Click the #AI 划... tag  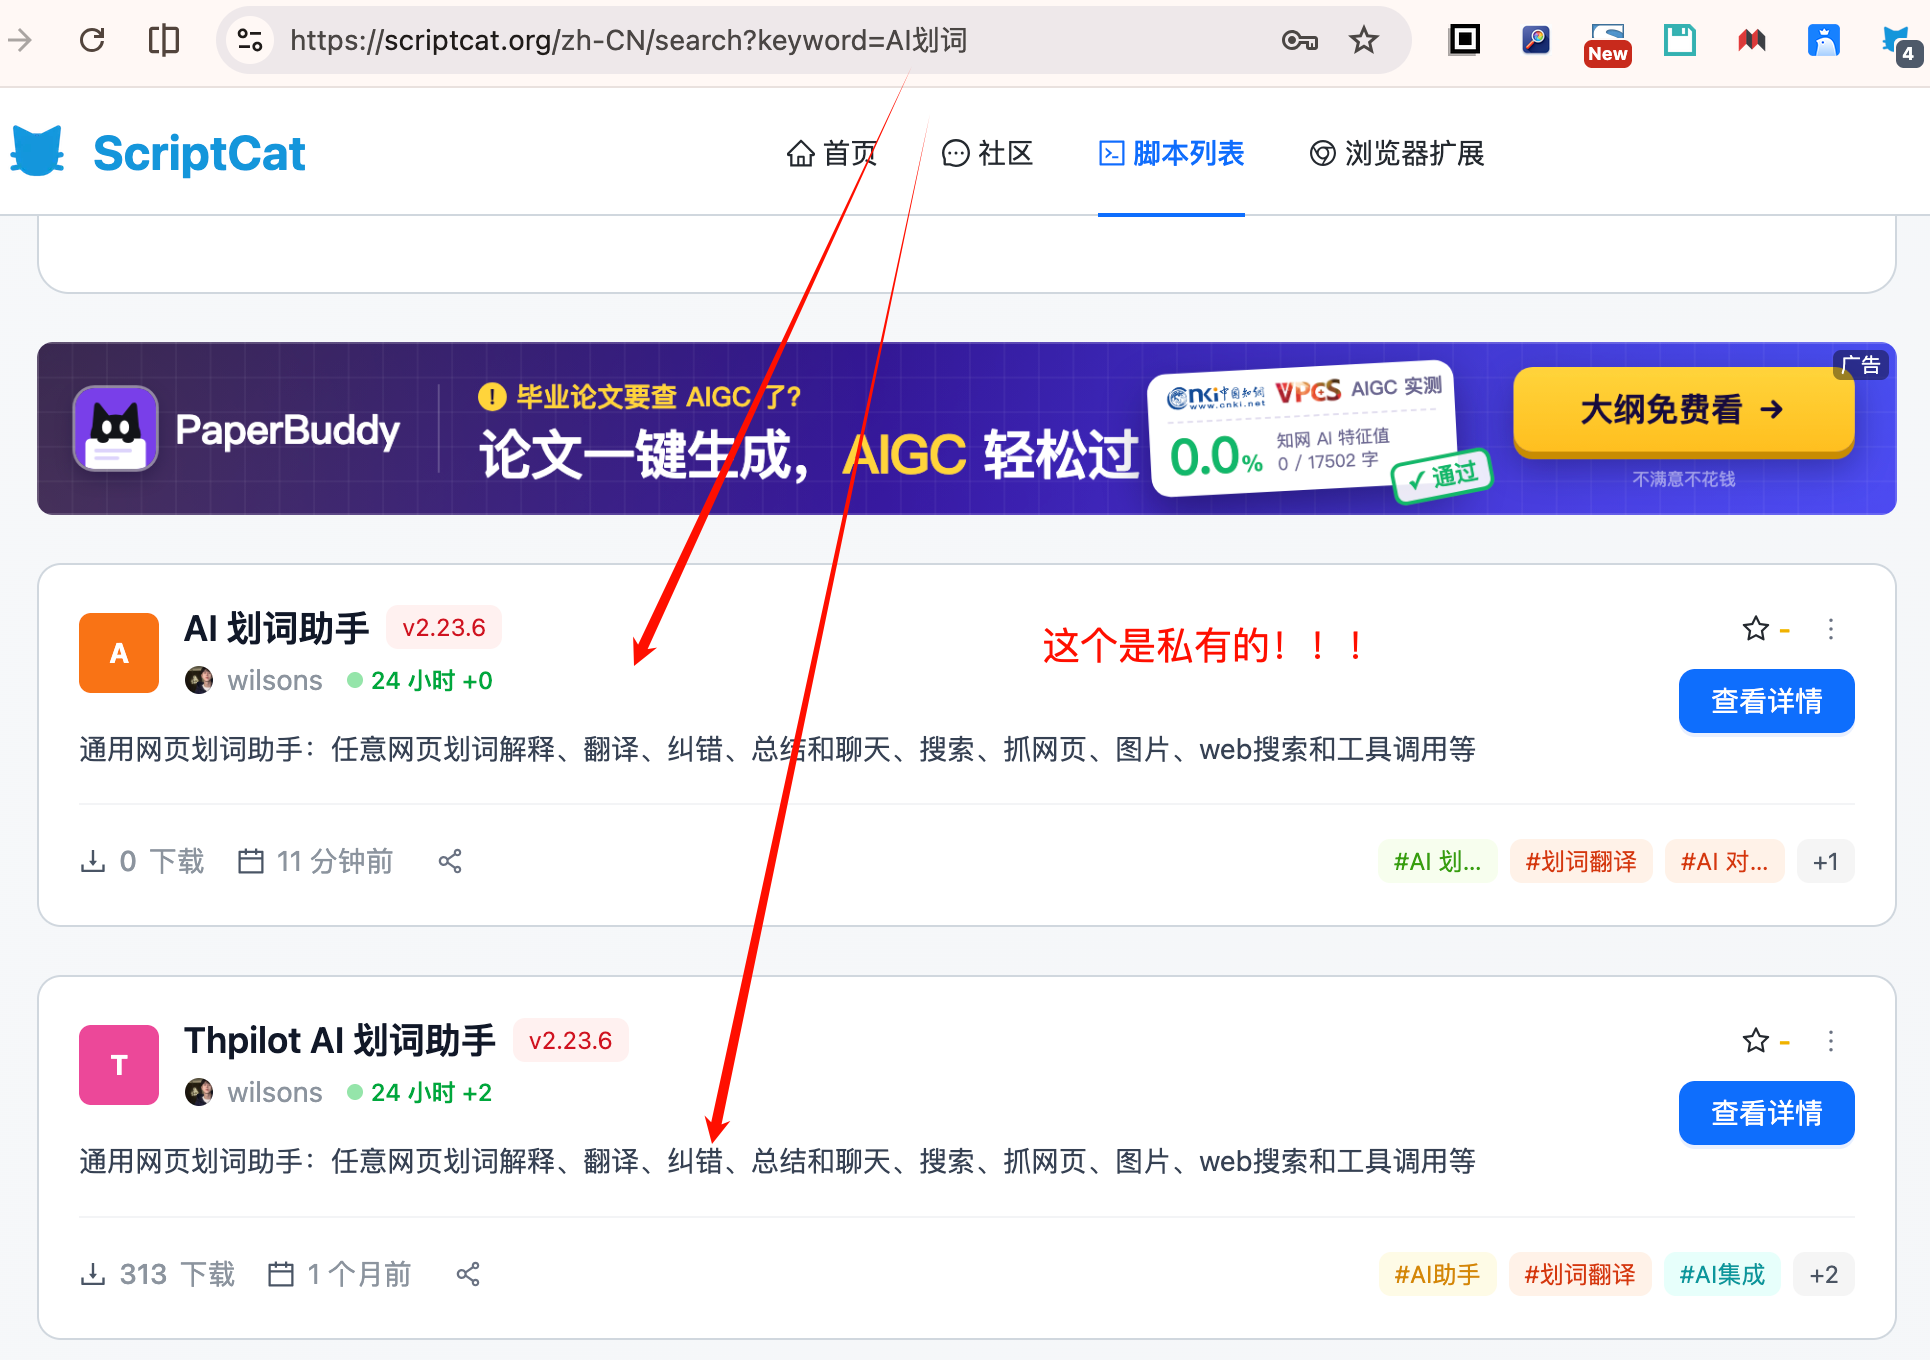(1437, 861)
